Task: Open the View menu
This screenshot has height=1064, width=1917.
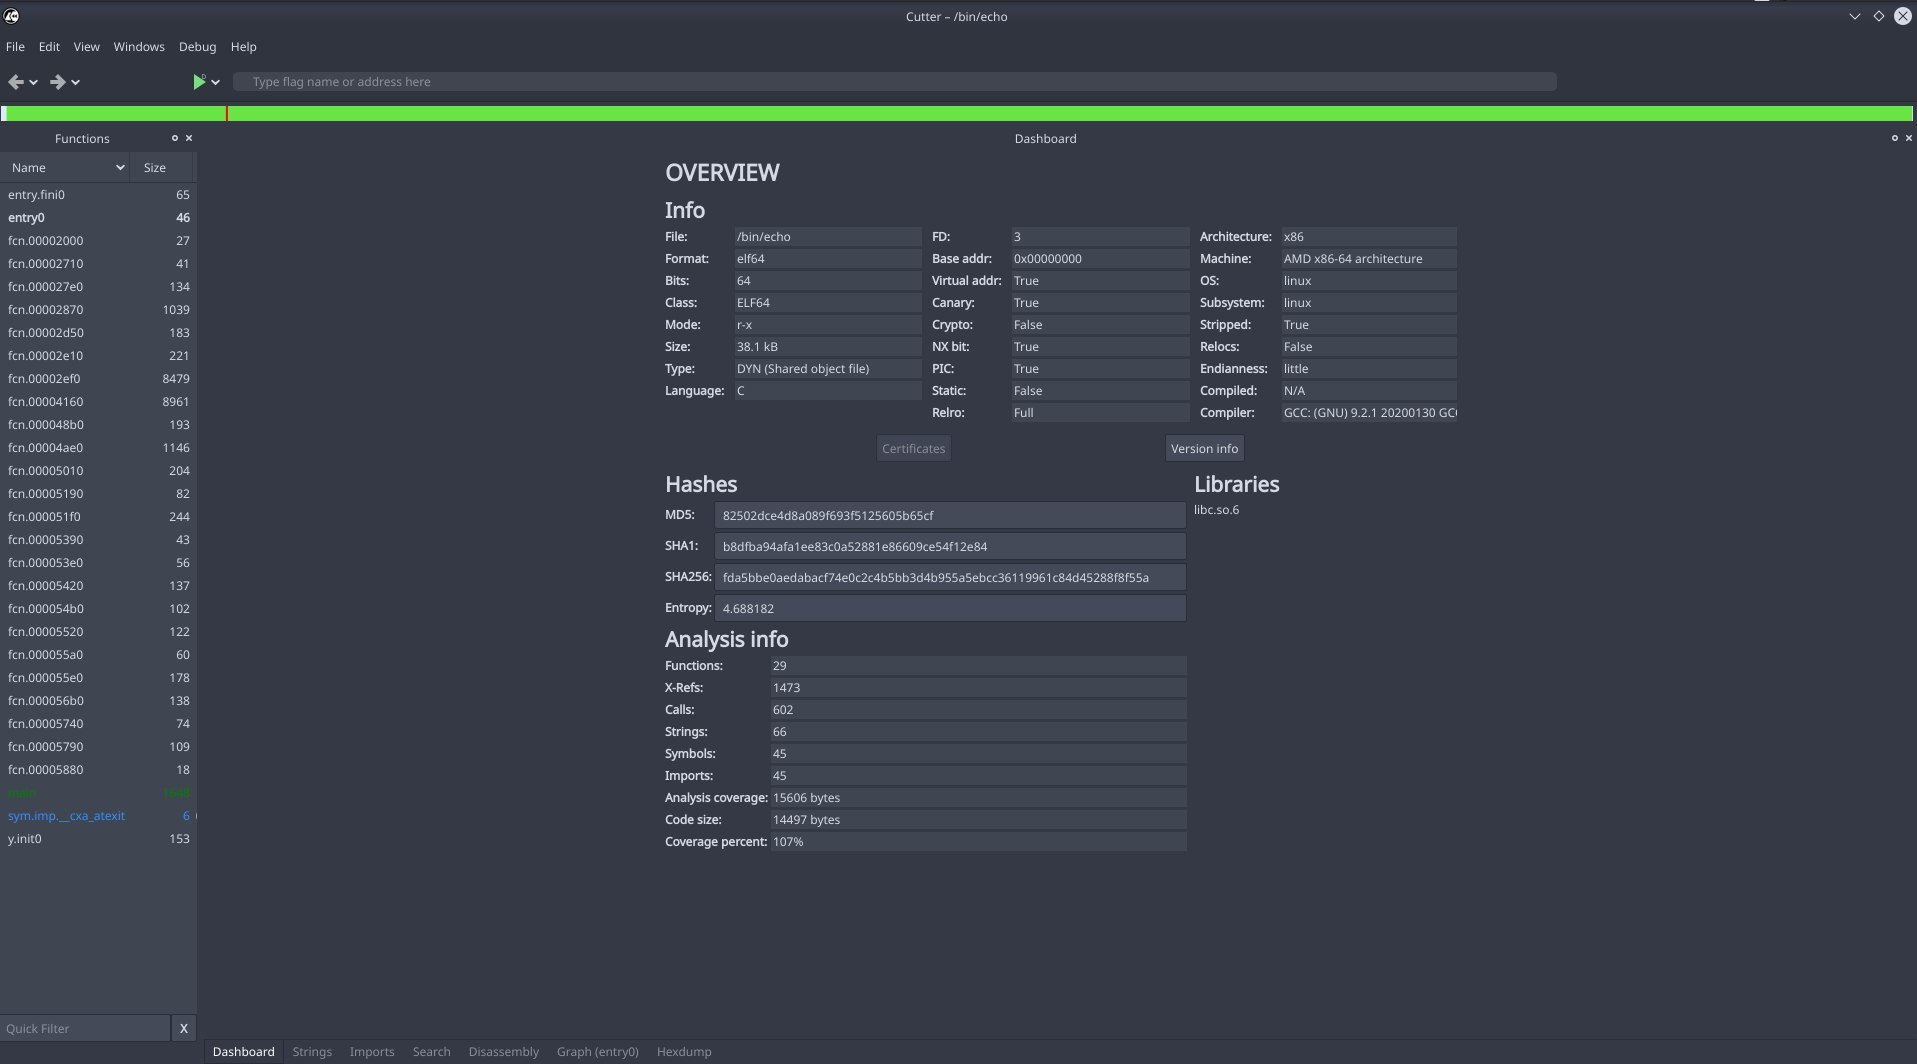Action: (x=87, y=47)
